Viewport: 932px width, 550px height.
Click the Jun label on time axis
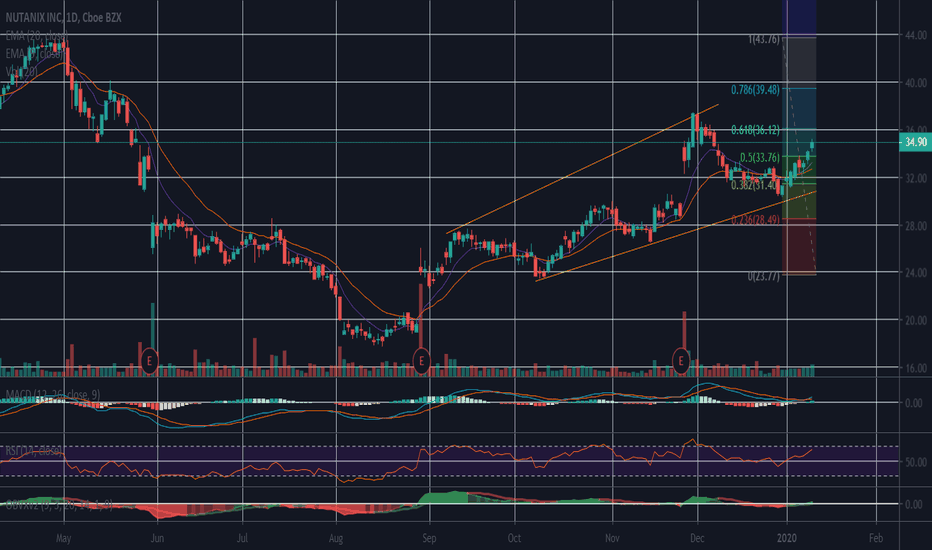(157, 538)
